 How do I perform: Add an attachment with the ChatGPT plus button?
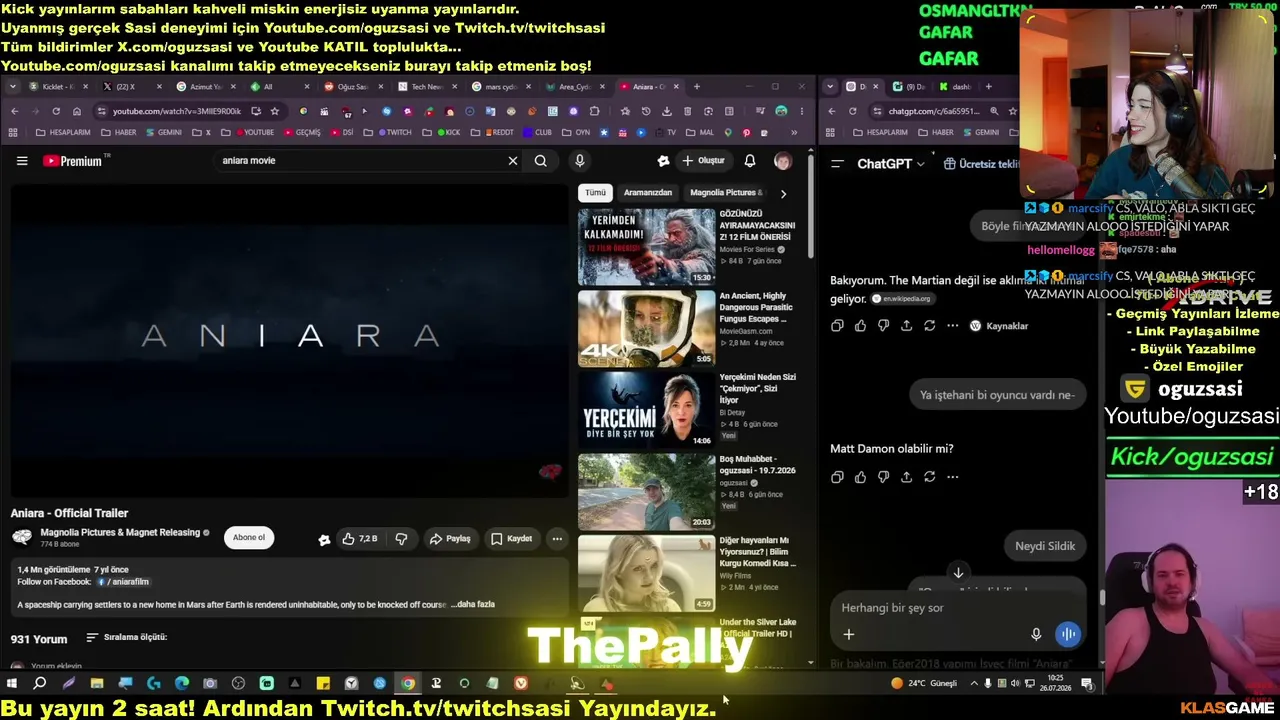coord(849,634)
